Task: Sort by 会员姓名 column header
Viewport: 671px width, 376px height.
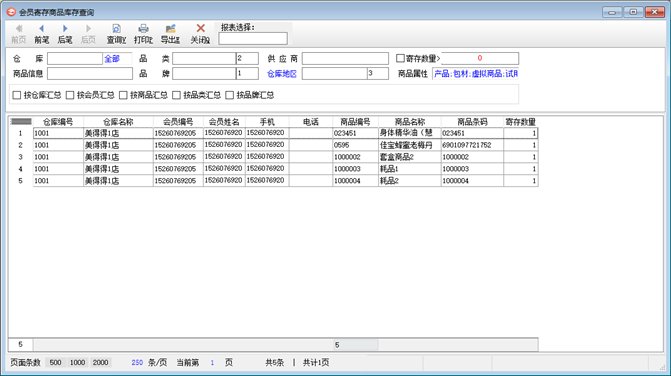Action: click(224, 122)
